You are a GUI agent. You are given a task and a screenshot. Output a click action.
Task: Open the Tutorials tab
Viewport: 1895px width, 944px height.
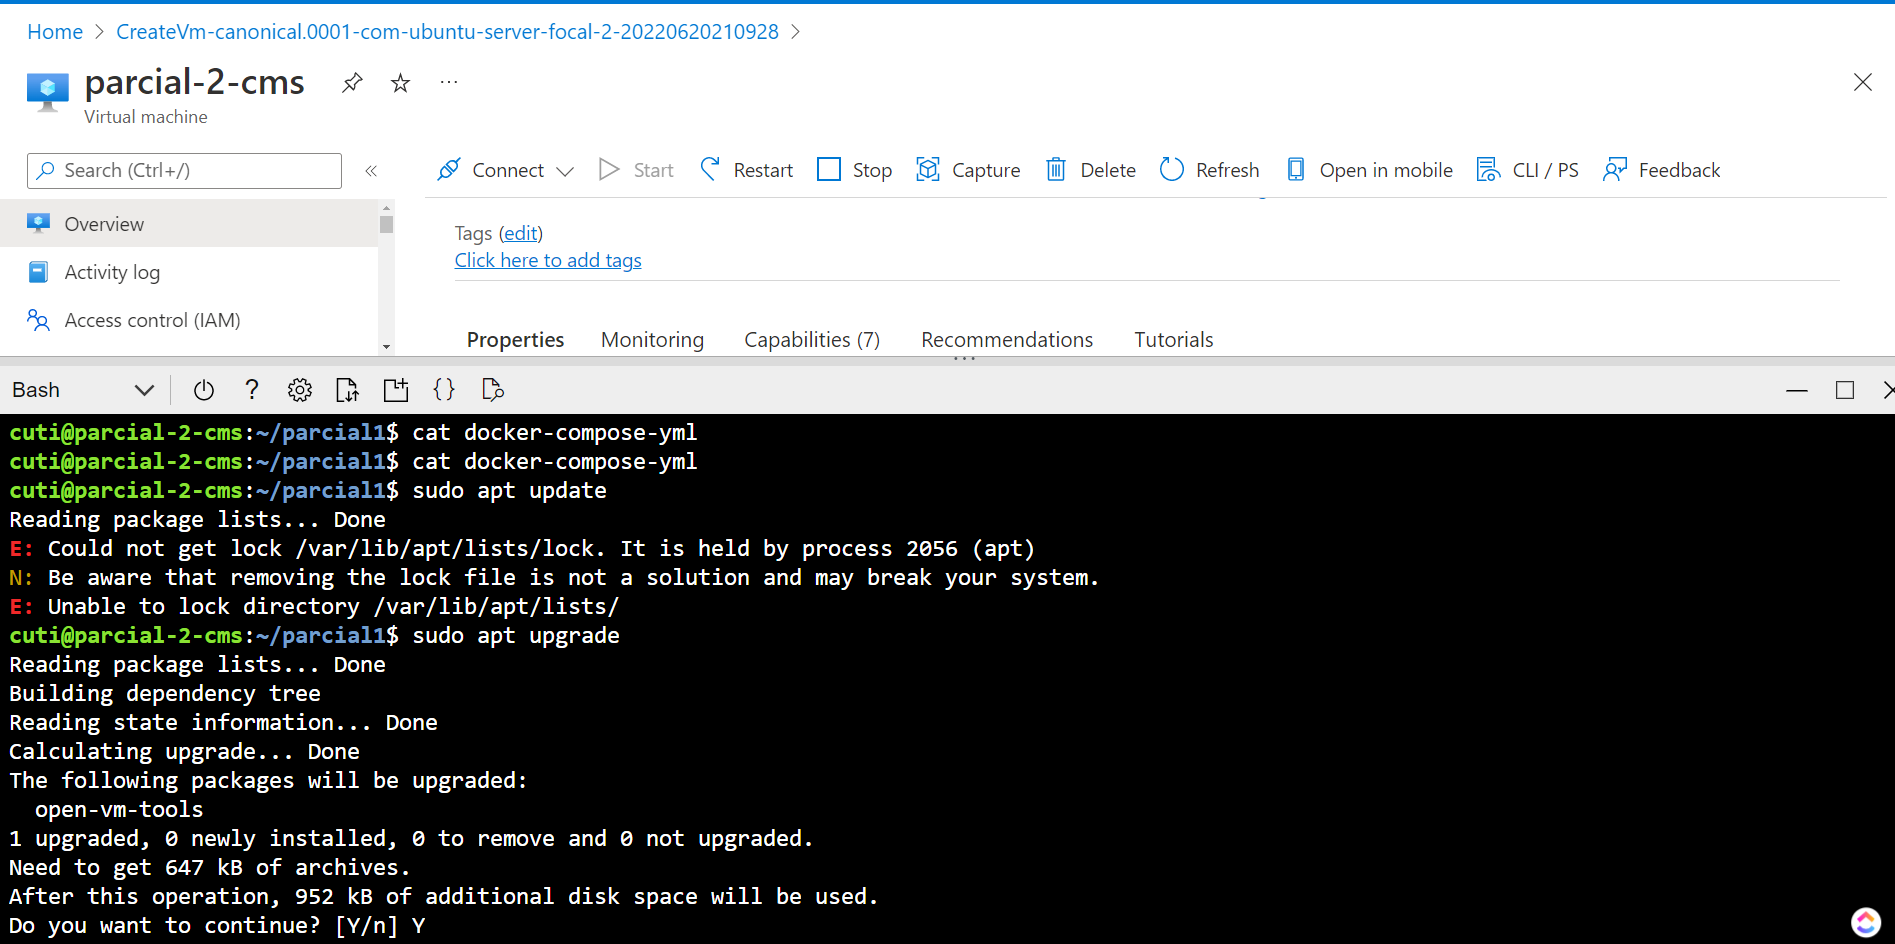pyautogui.click(x=1173, y=340)
